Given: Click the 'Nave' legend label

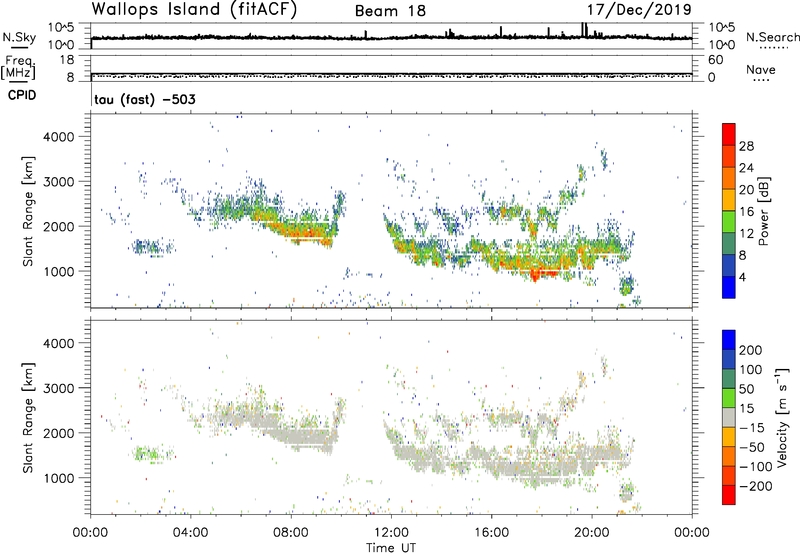Looking at the screenshot, I should click(x=761, y=70).
